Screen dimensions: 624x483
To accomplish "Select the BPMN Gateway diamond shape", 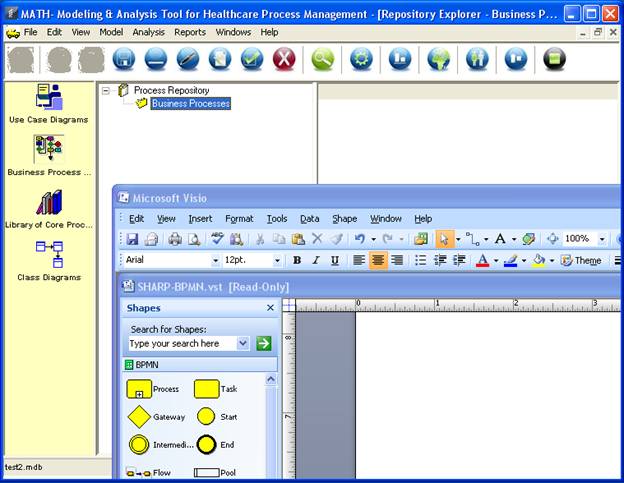I will 139,416.
